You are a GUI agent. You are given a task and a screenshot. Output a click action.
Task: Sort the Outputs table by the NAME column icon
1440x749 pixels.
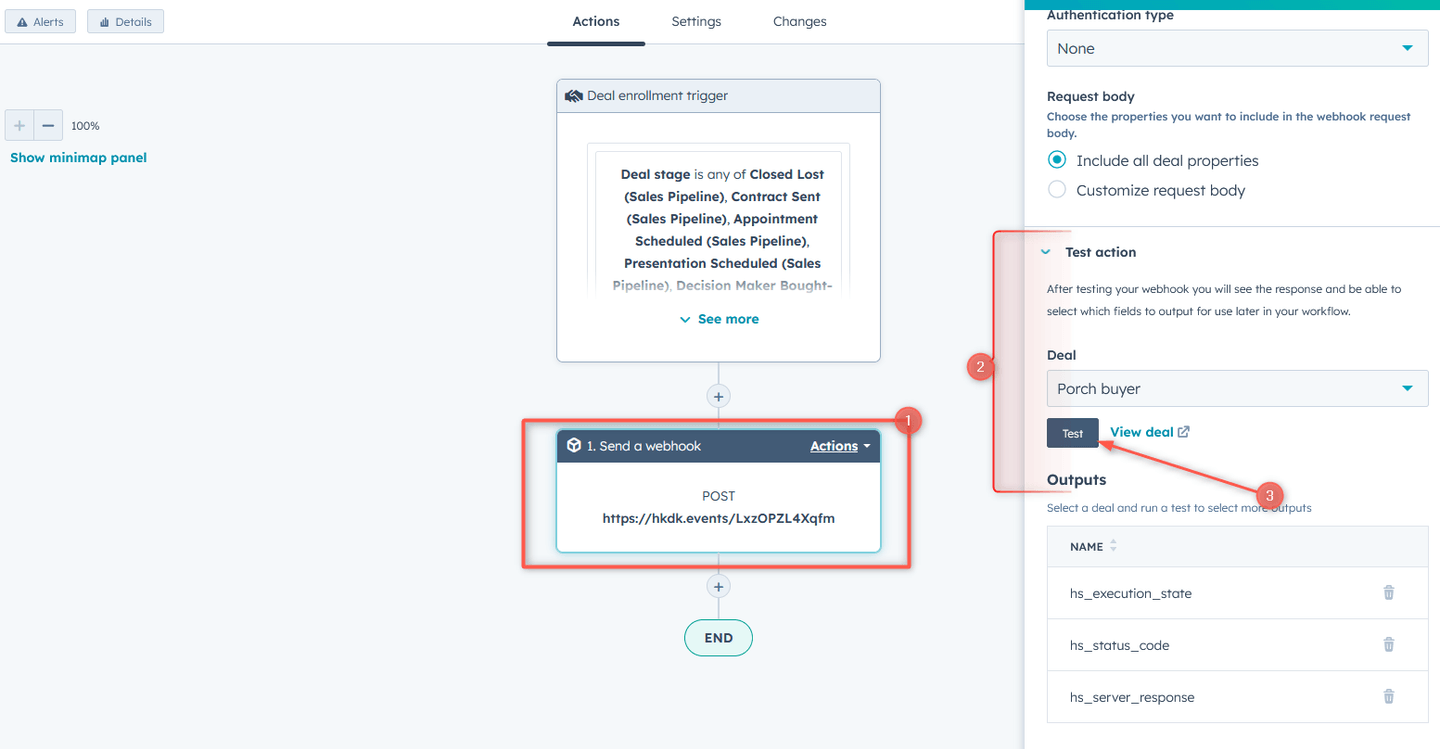(1113, 546)
